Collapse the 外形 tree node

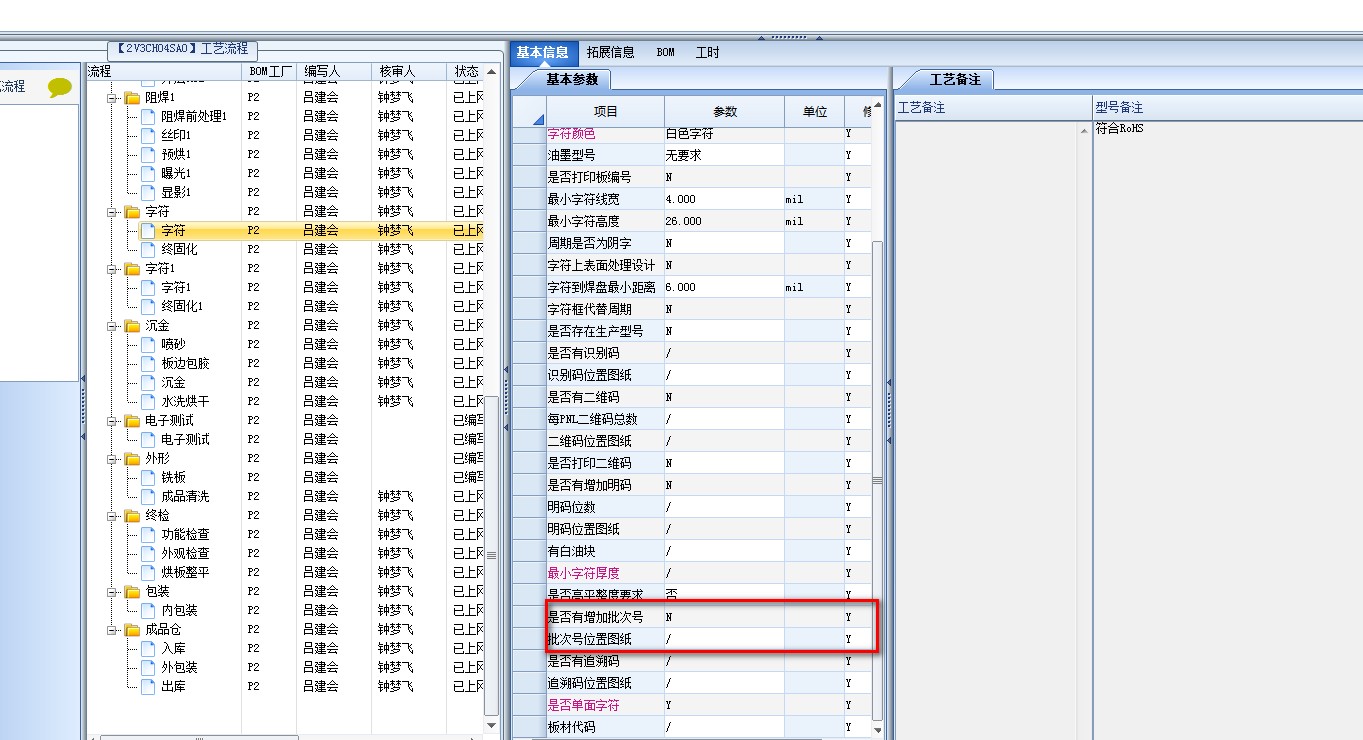pyautogui.click(x=112, y=459)
